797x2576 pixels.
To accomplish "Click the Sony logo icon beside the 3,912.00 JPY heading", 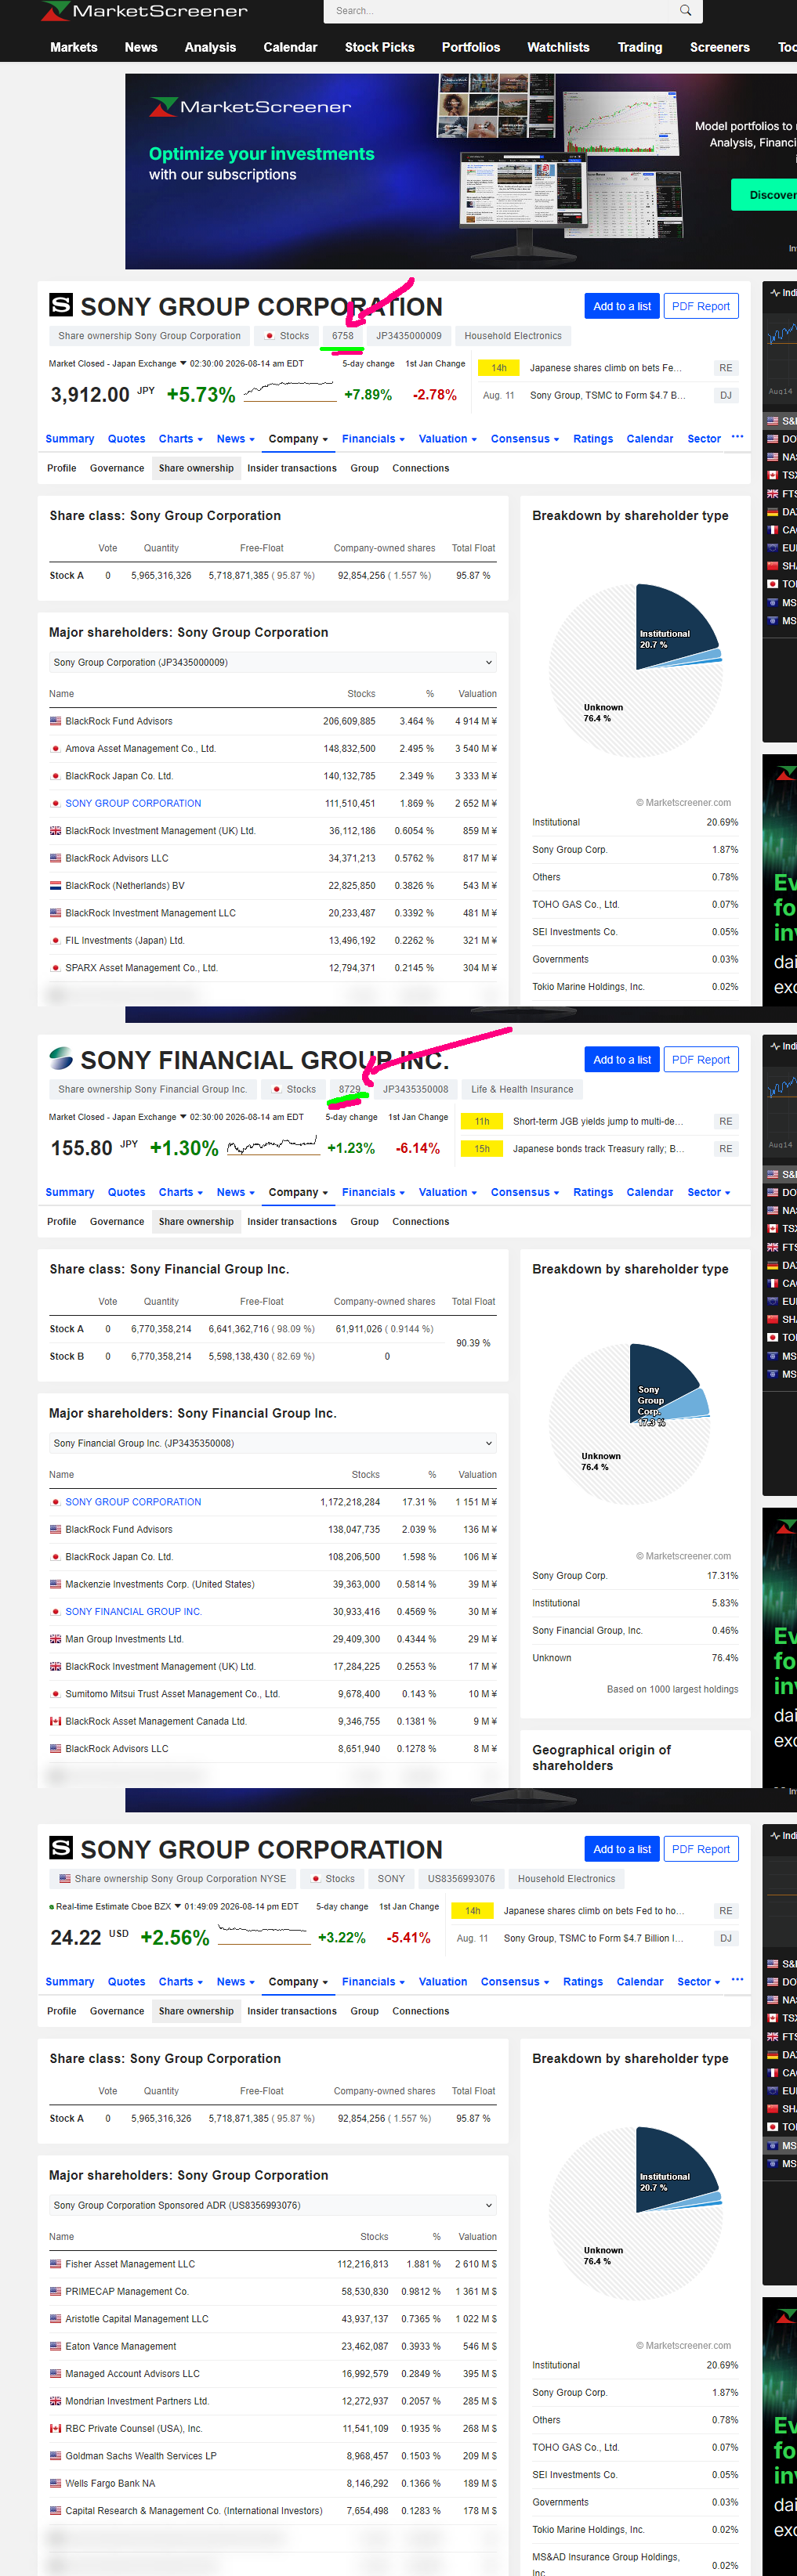I will coord(61,305).
